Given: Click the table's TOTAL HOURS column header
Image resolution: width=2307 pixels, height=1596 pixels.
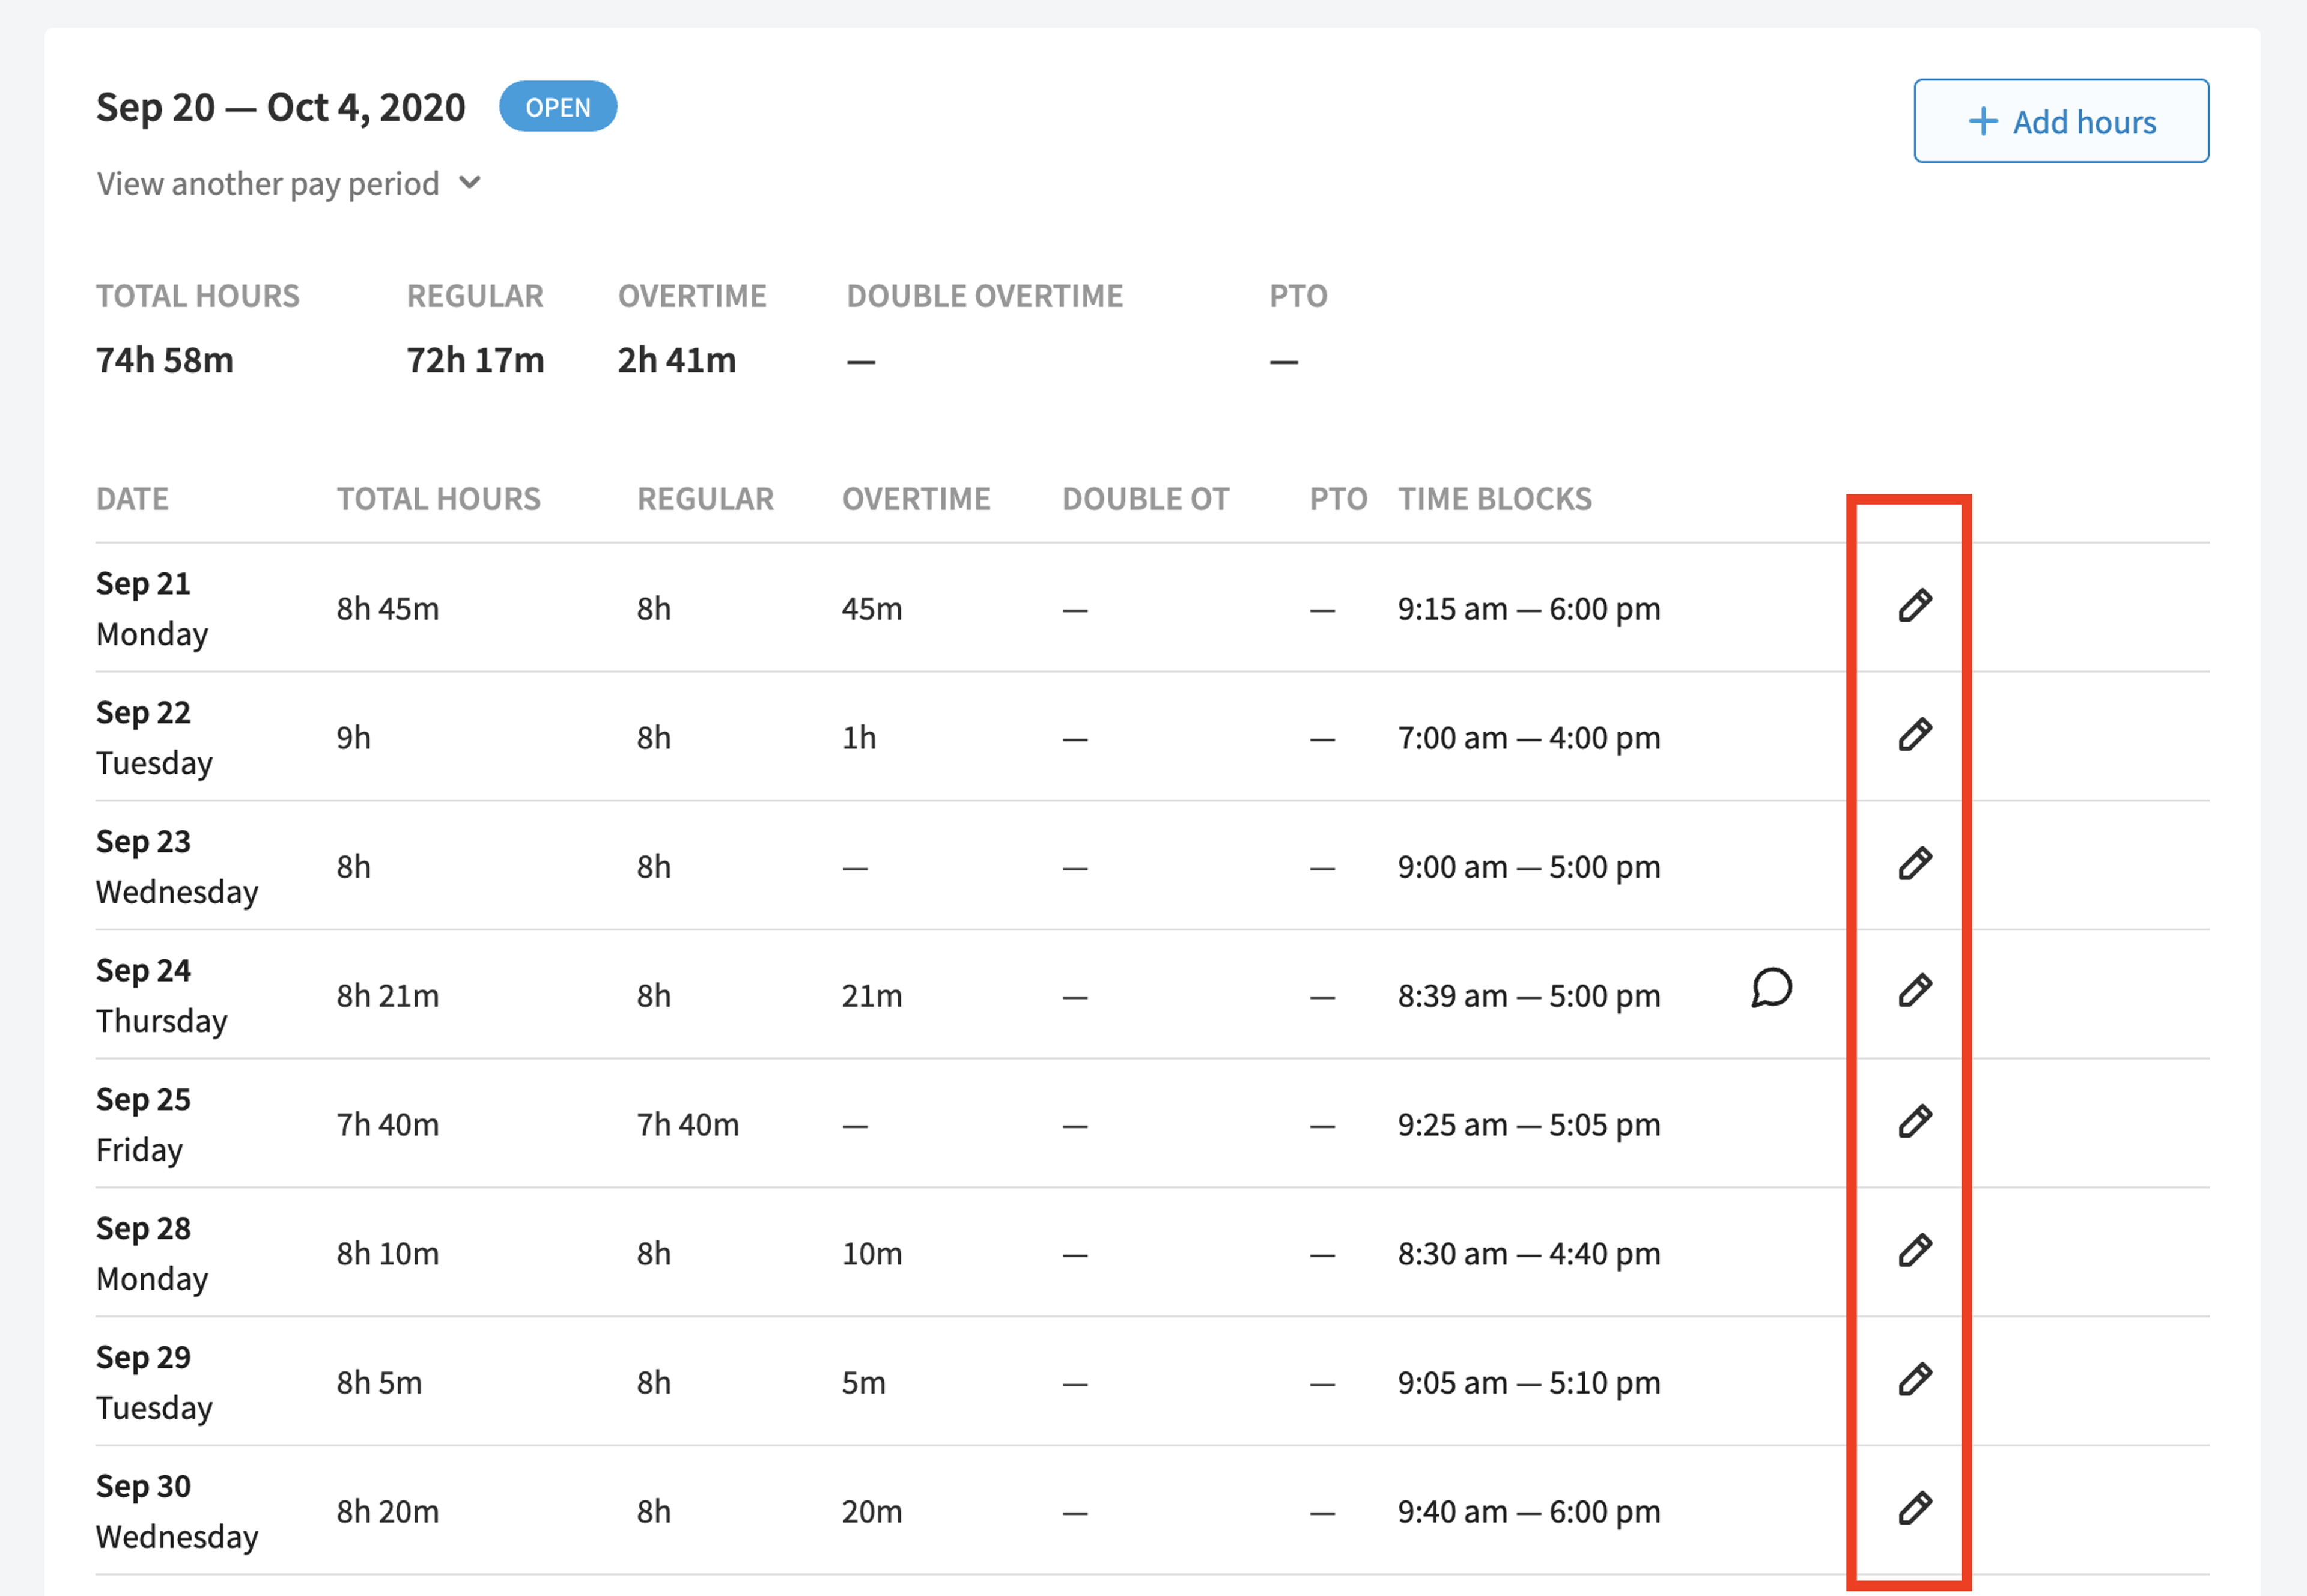Looking at the screenshot, I should point(439,499).
